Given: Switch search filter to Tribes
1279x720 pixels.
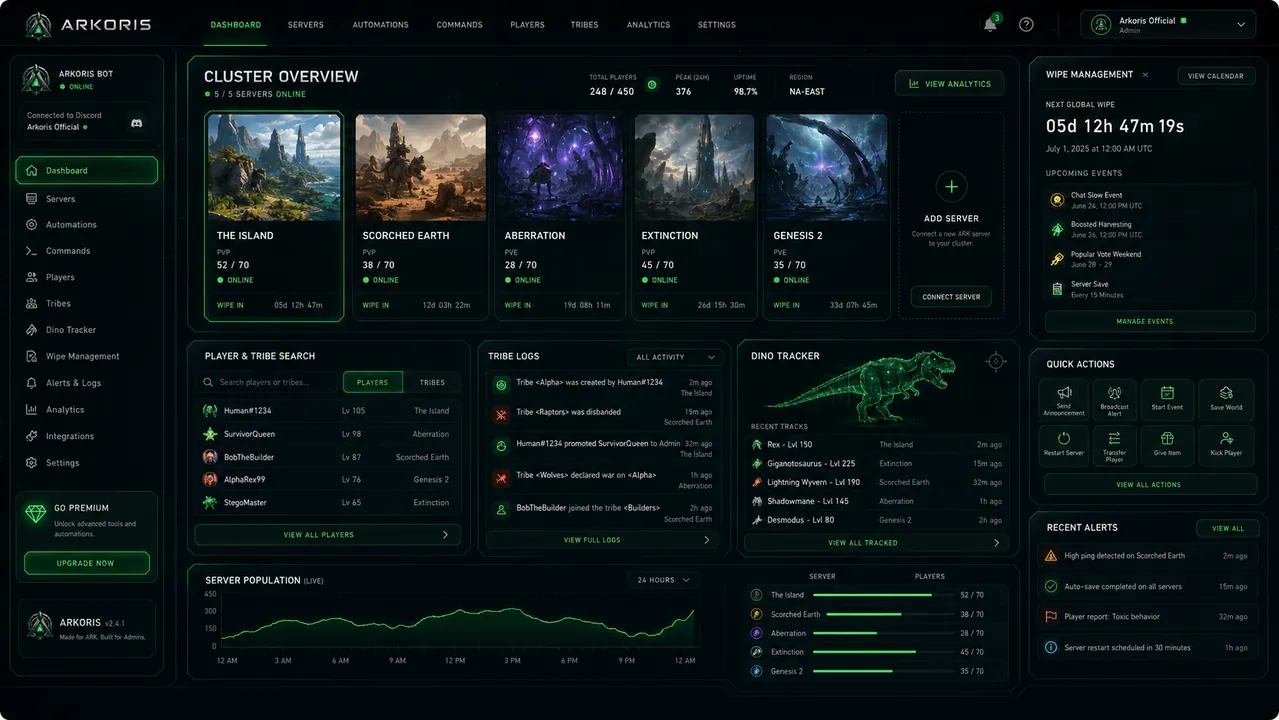Looking at the screenshot, I should [x=432, y=382].
